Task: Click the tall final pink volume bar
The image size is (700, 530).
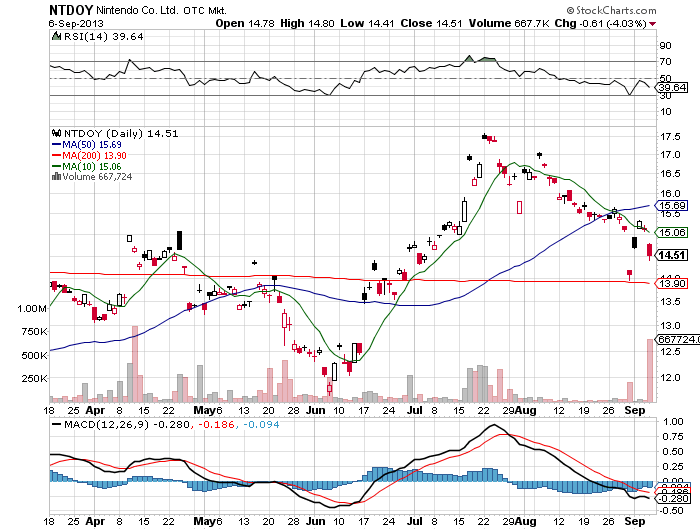Action: [x=650, y=371]
